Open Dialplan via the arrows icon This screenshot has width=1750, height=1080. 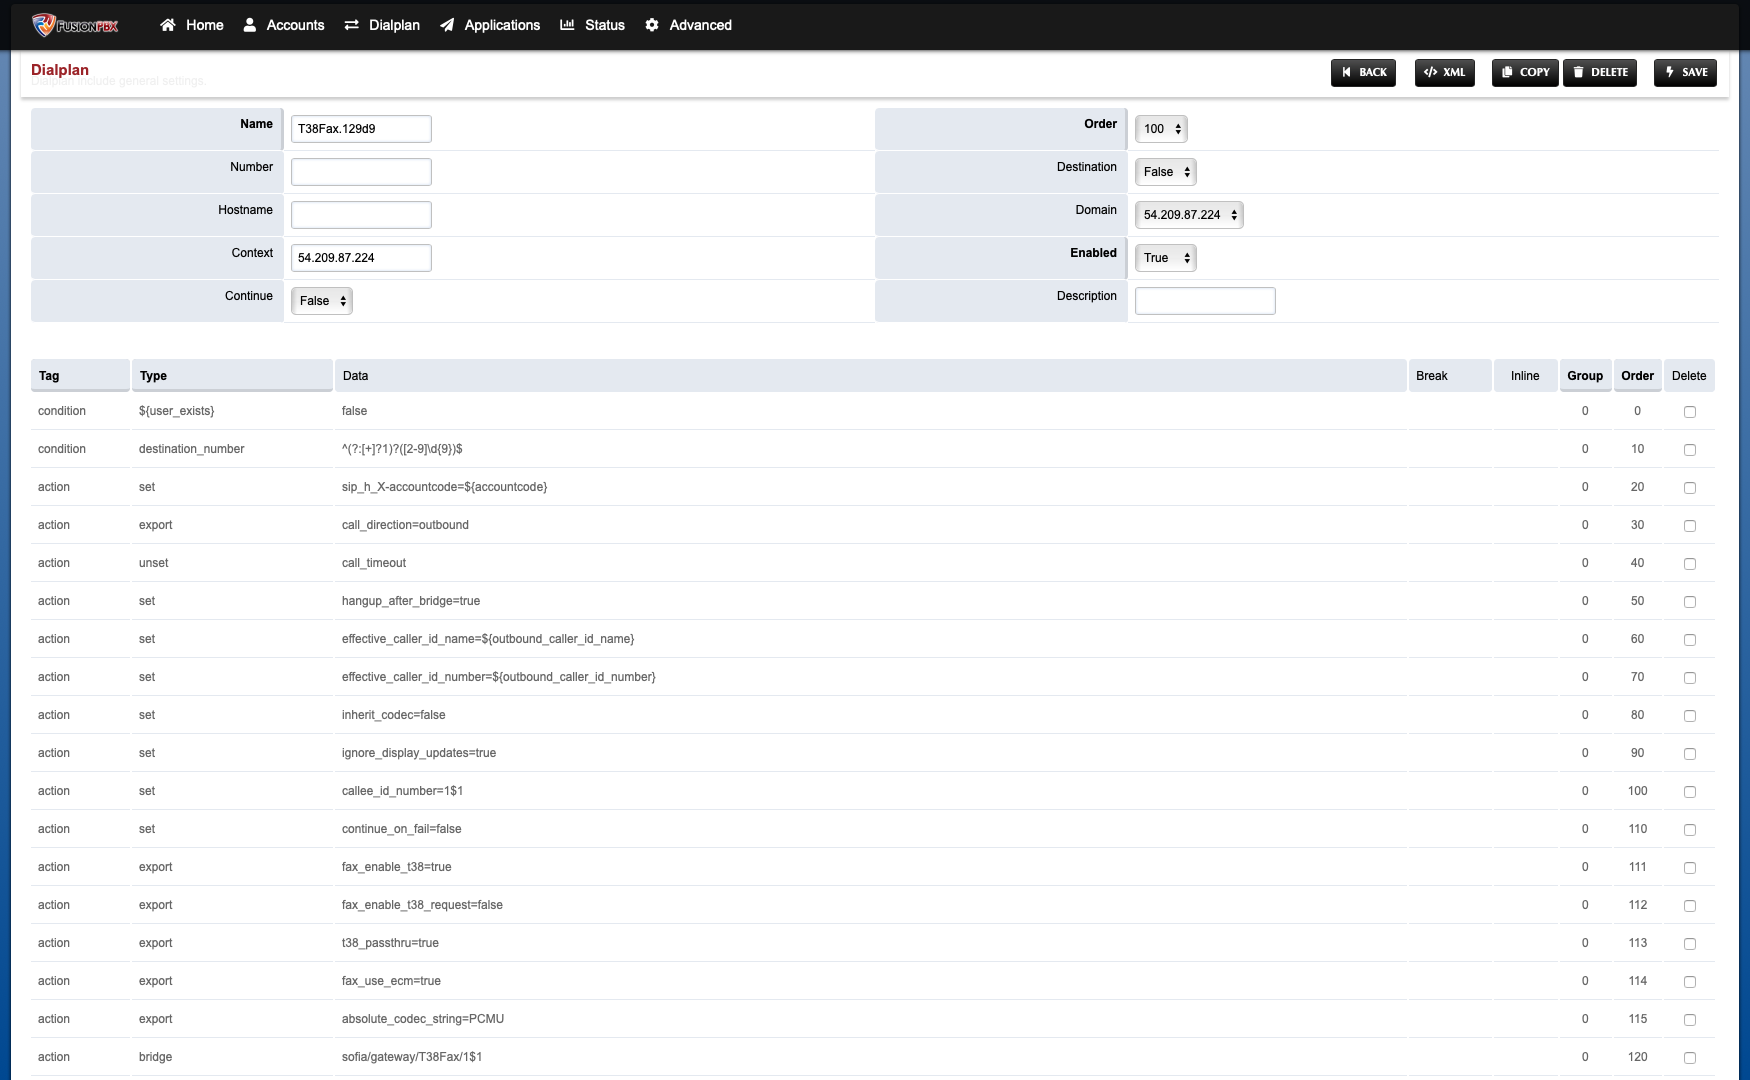pyautogui.click(x=351, y=25)
